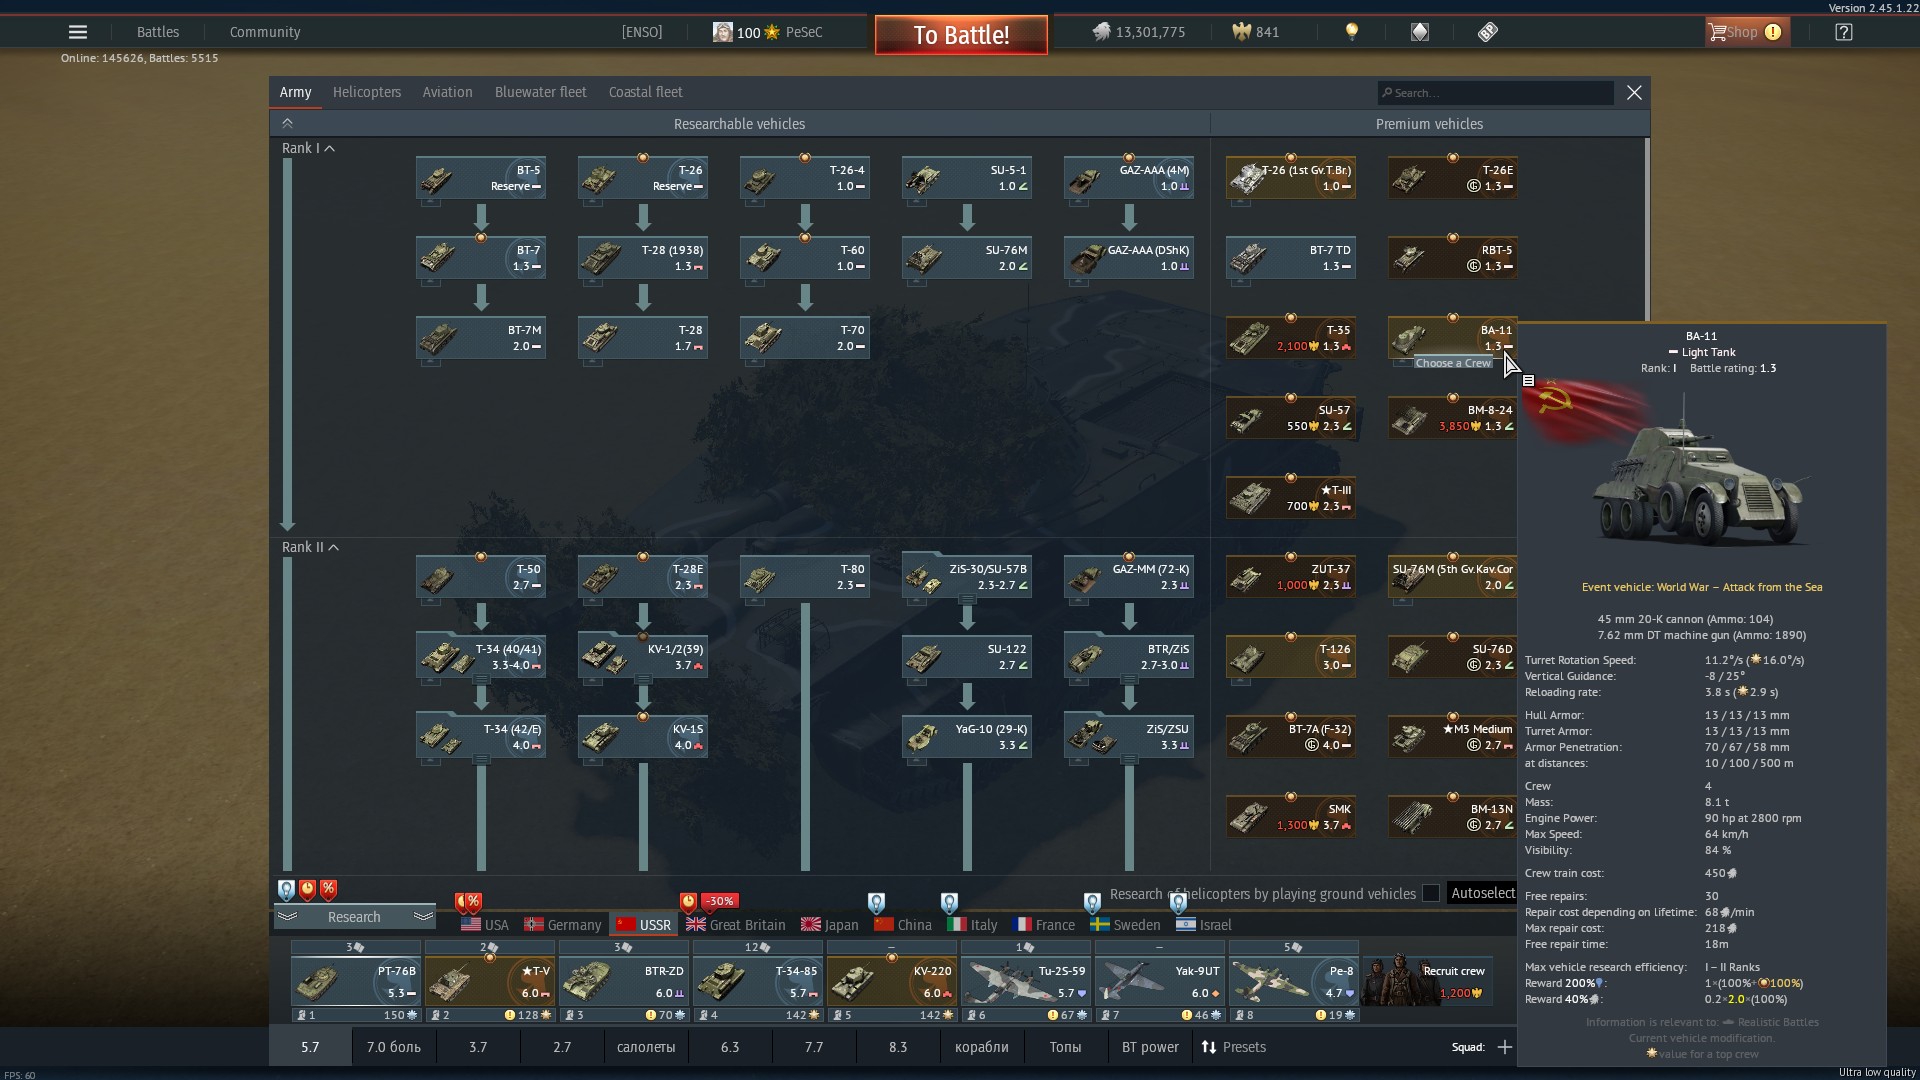
Task: Open the help question mark icon
Action: pos(1844,32)
